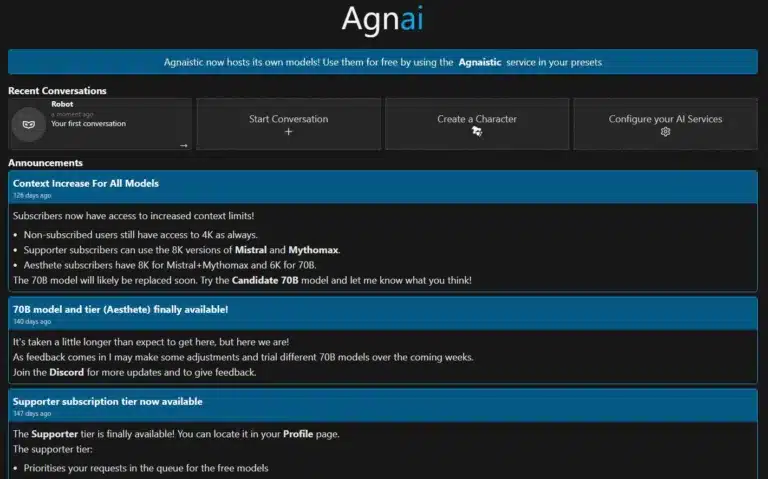Click the wand icon under Create a Character
This screenshot has width=768, height=479.
click(x=477, y=131)
